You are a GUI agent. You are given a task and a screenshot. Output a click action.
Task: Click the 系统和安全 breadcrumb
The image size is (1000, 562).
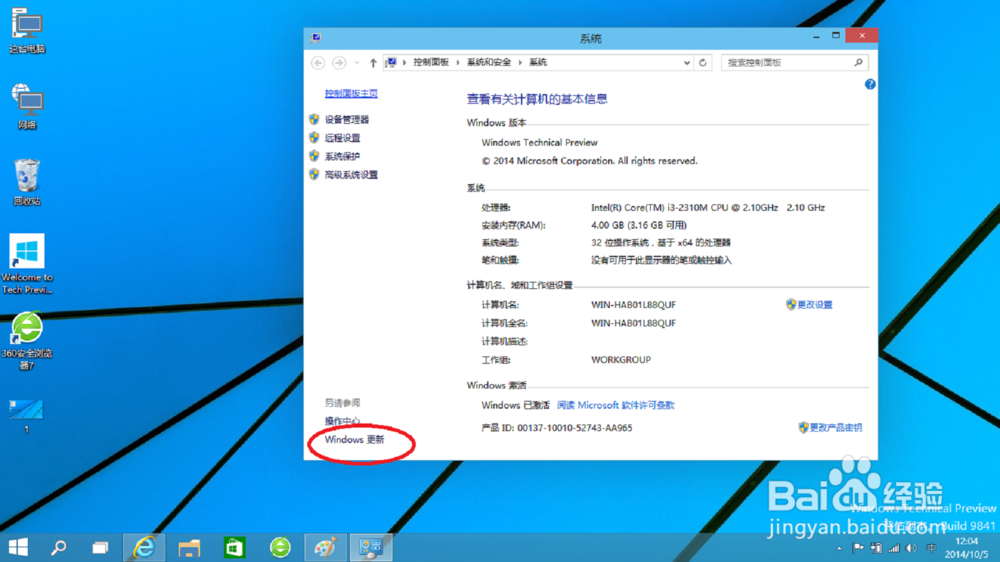[489, 63]
